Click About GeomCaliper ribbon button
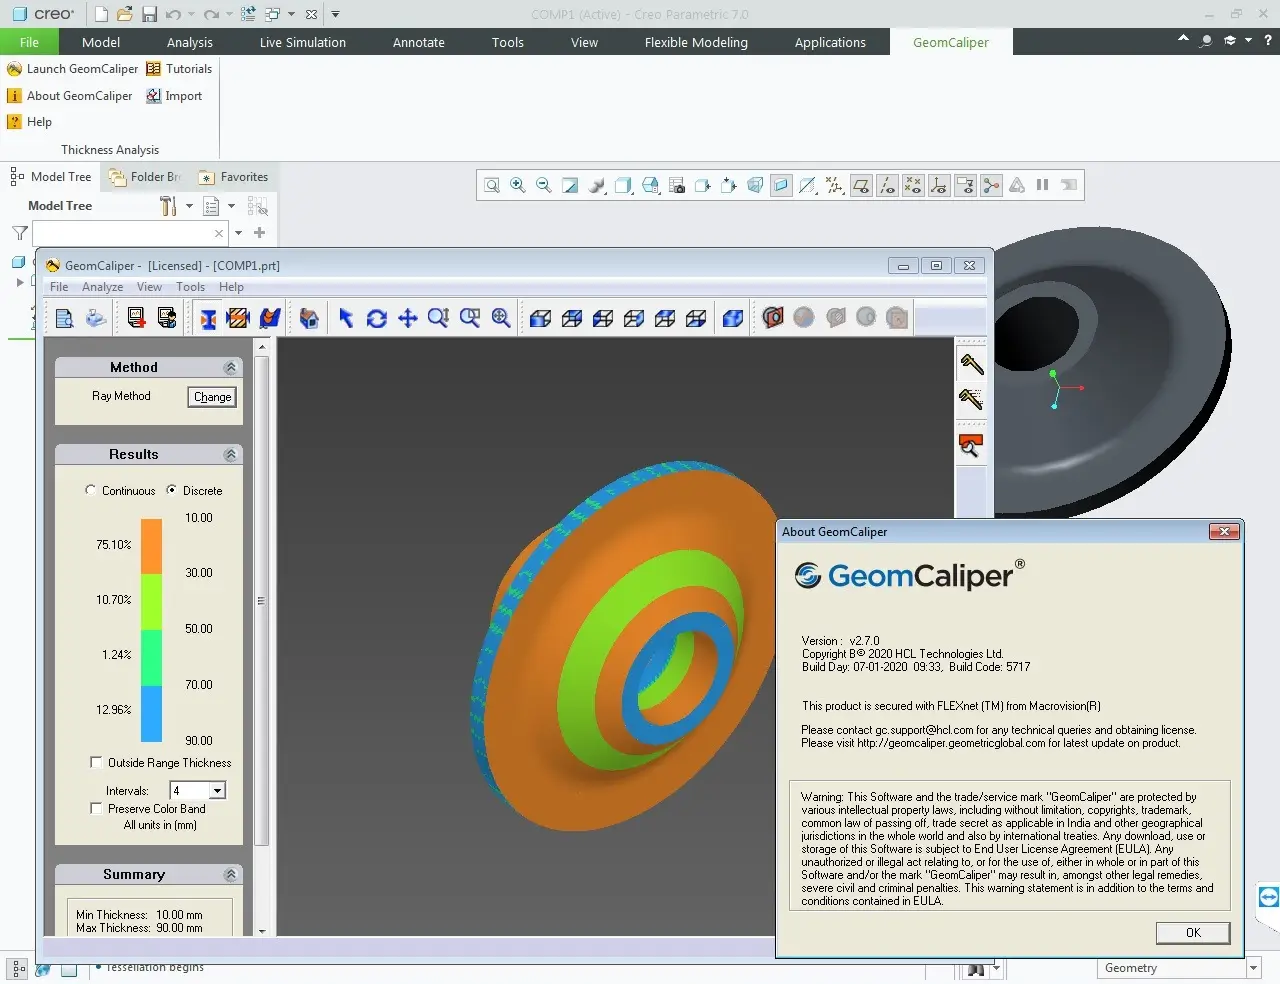1280x984 pixels. [70, 96]
